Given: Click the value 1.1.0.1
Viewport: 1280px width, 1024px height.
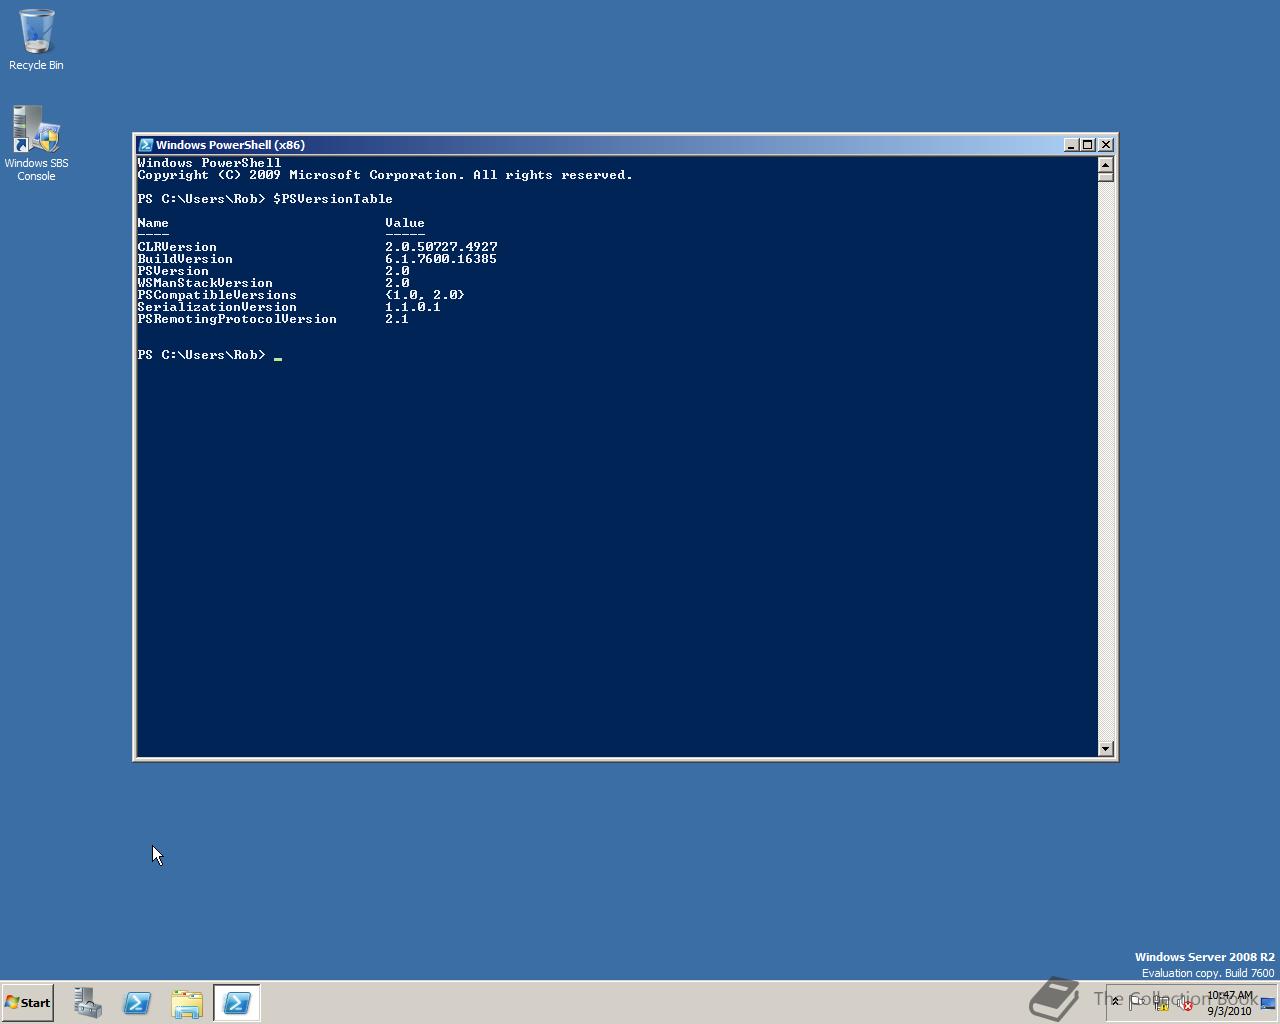Looking at the screenshot, I should point(413,307).
